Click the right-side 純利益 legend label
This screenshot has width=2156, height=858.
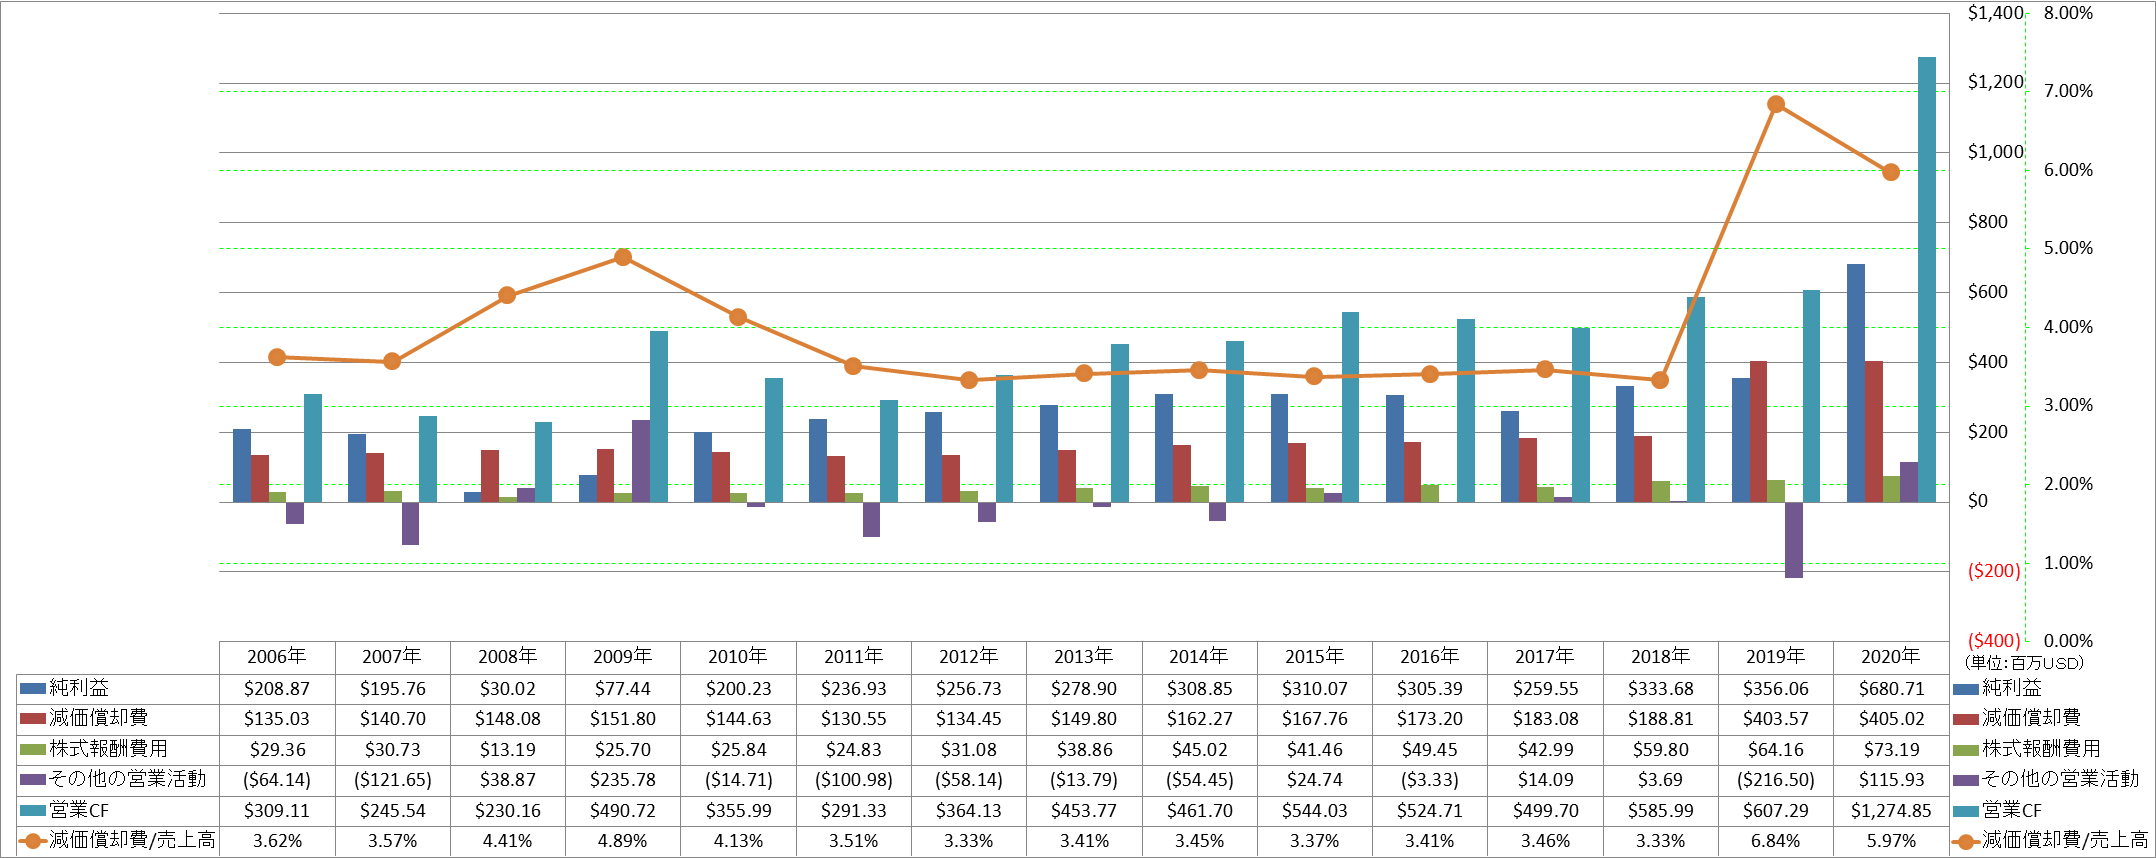[x=2013, y=688]
